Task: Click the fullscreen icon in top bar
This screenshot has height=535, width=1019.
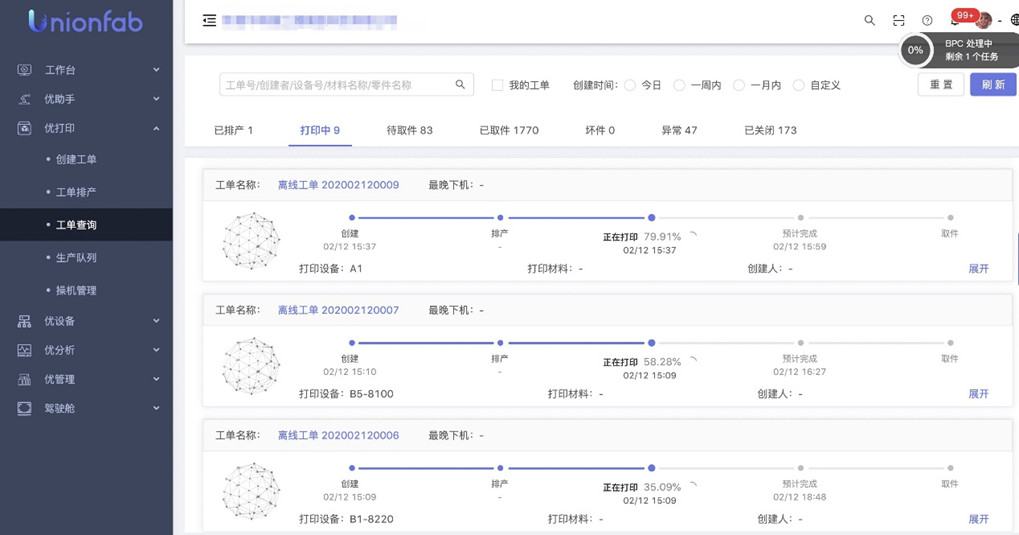Action: 898,20
